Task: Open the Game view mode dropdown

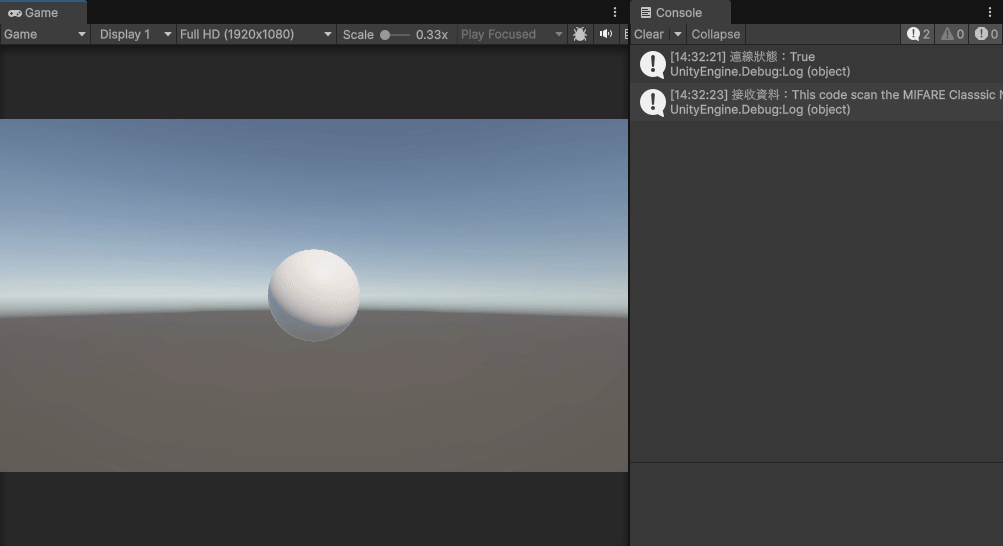Action: click(45, 34)
